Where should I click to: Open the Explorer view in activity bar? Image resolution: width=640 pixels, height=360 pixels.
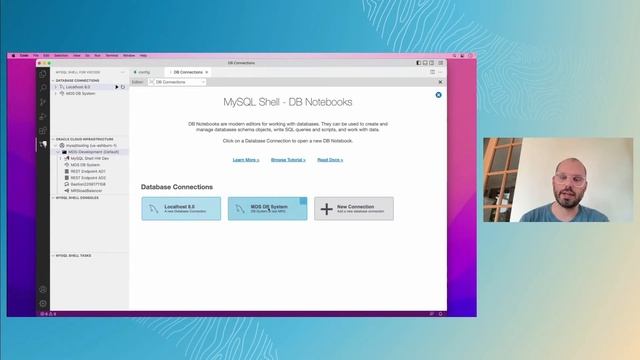43,74
